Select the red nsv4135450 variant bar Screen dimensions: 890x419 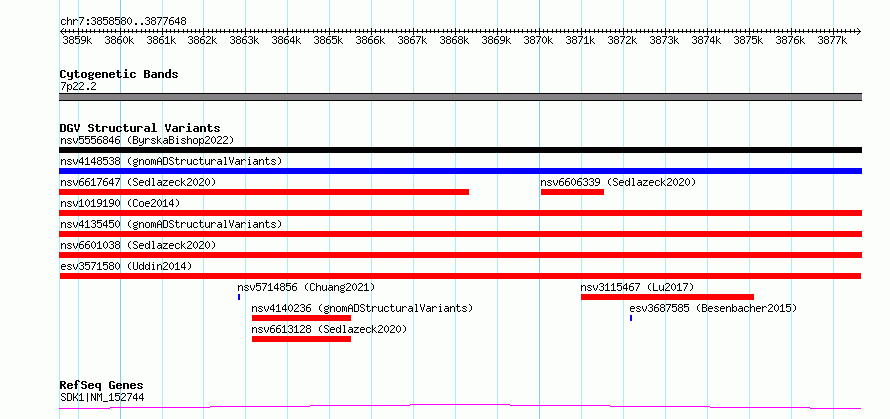460,234
